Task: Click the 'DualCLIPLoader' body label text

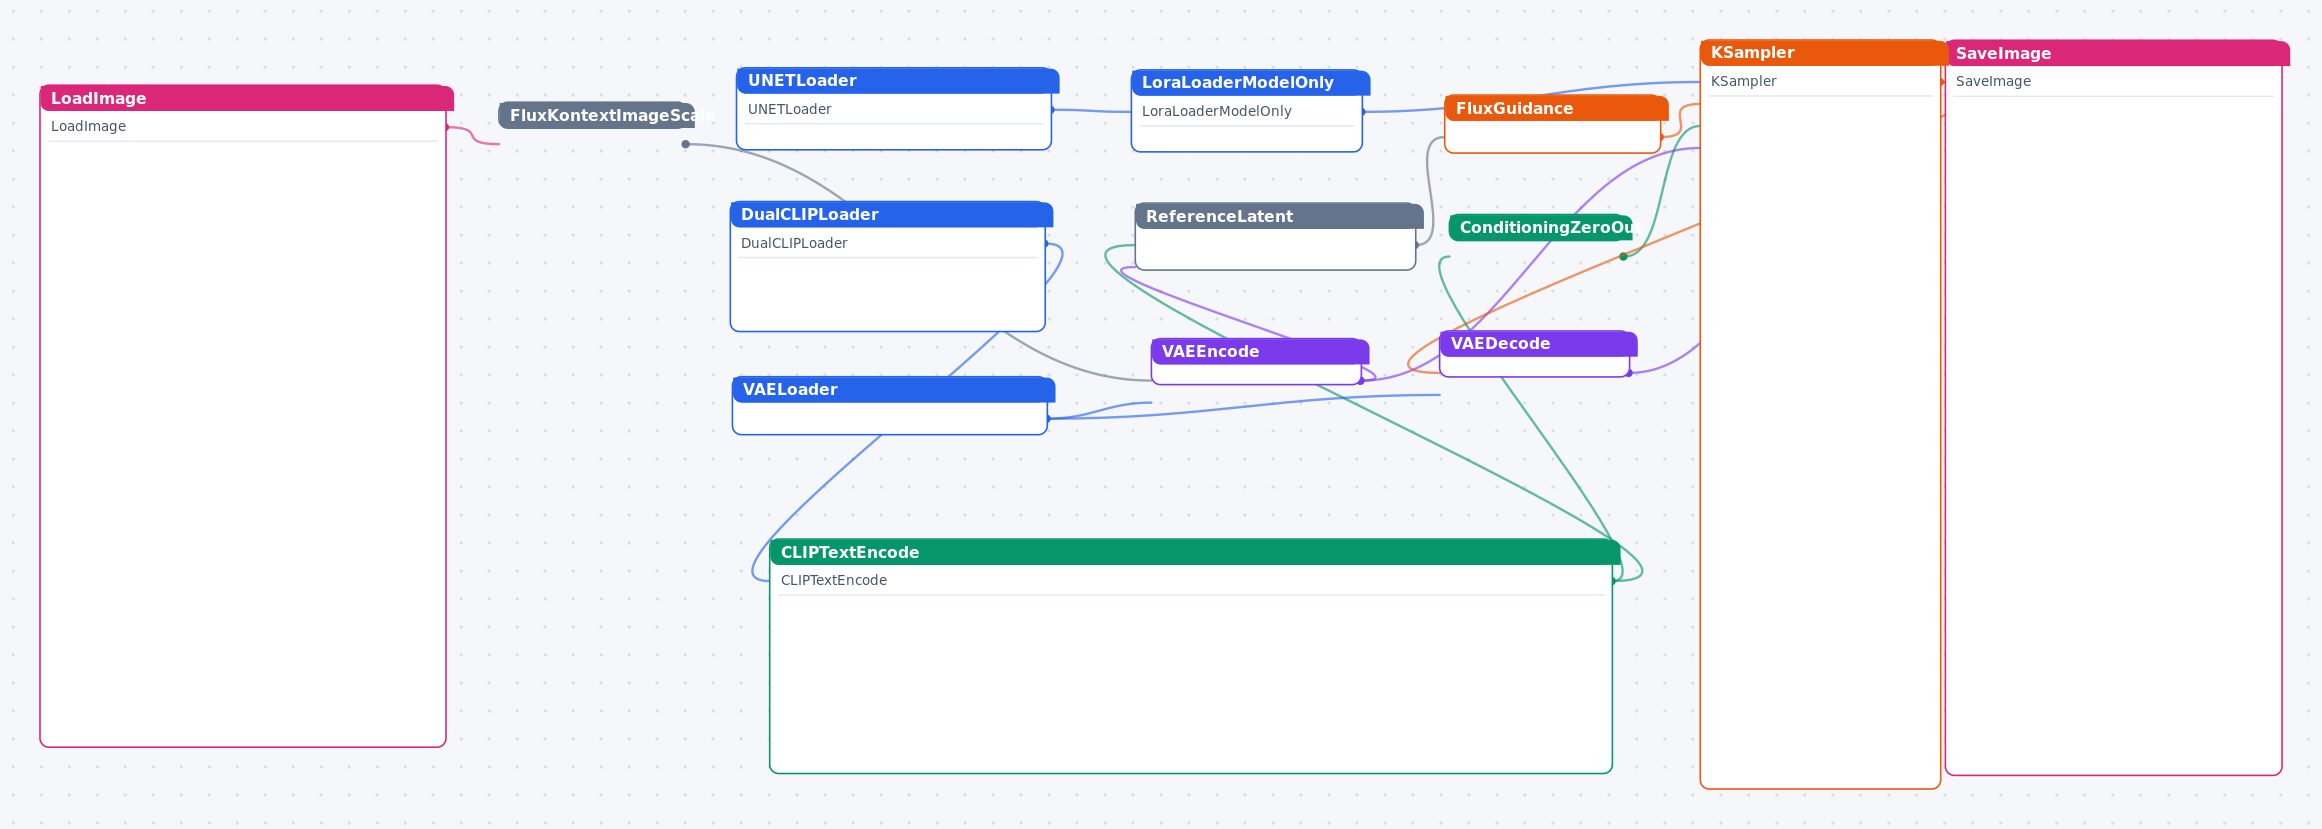Action: (793, 243)
